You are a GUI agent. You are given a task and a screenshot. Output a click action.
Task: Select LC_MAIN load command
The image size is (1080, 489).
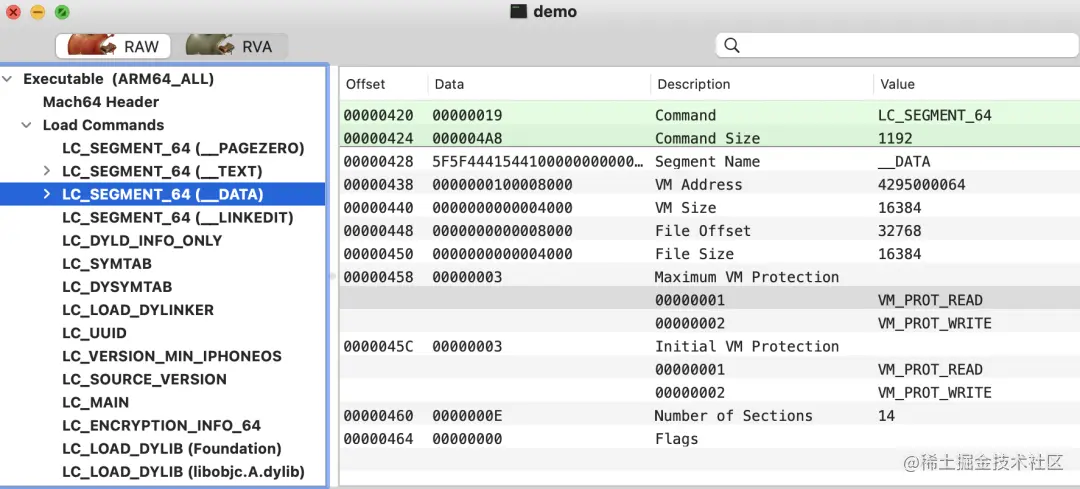pos(95,402)
